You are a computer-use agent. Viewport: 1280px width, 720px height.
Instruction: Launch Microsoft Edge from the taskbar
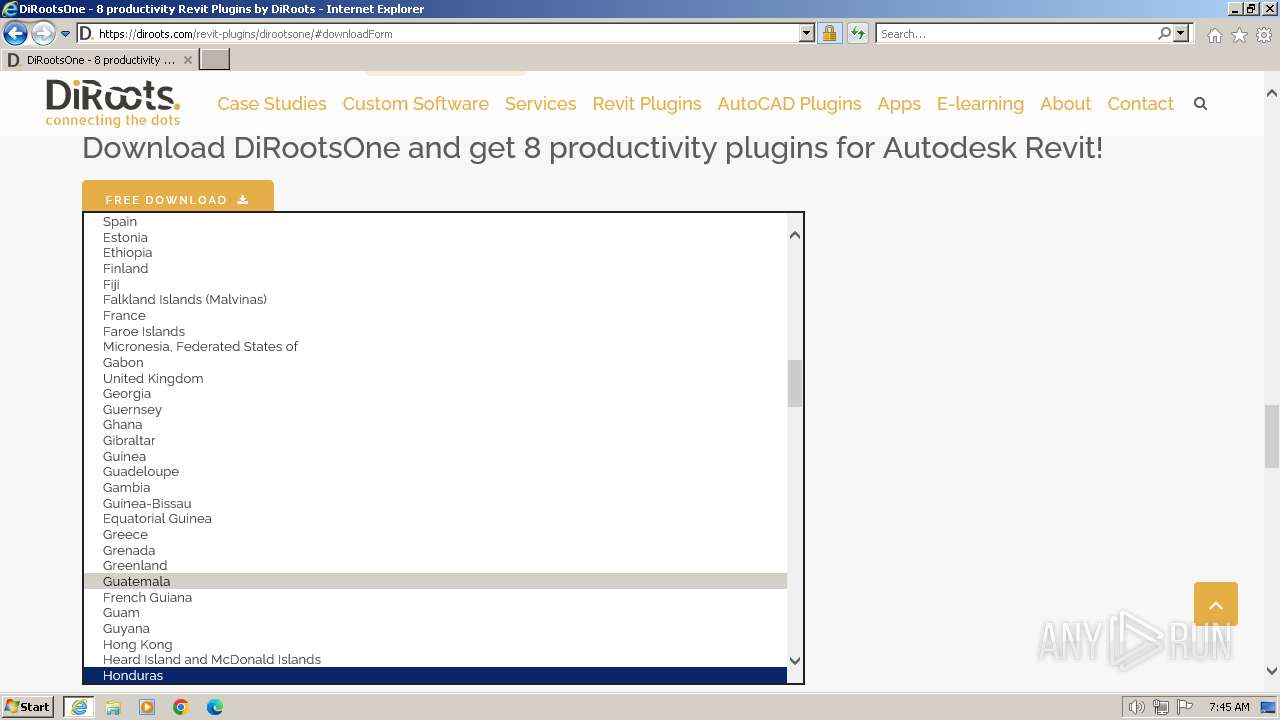coord(215,707)
